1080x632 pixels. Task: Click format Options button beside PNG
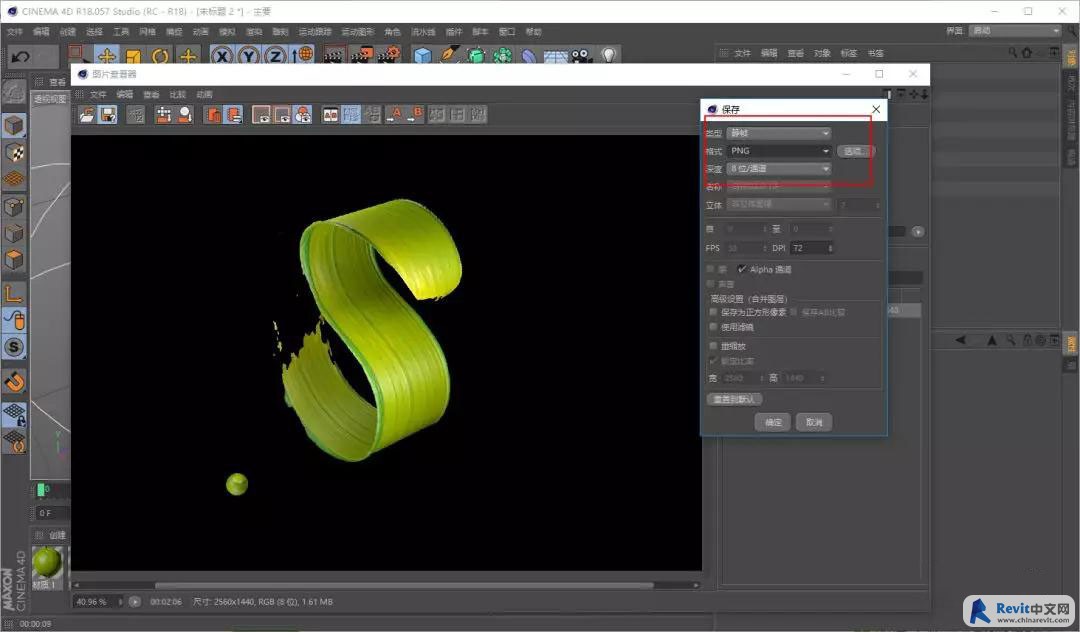[x=855, y=151]
